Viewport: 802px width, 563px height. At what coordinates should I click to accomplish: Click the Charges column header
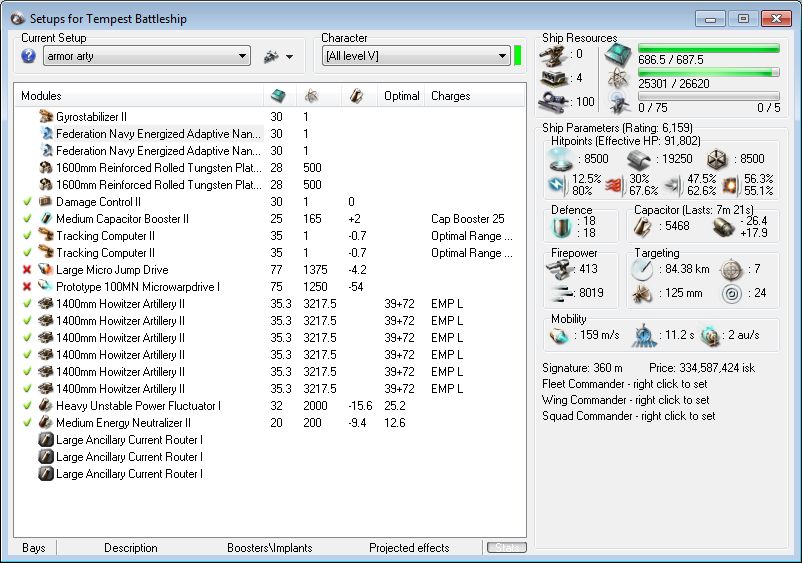click(x=475, y=96)
